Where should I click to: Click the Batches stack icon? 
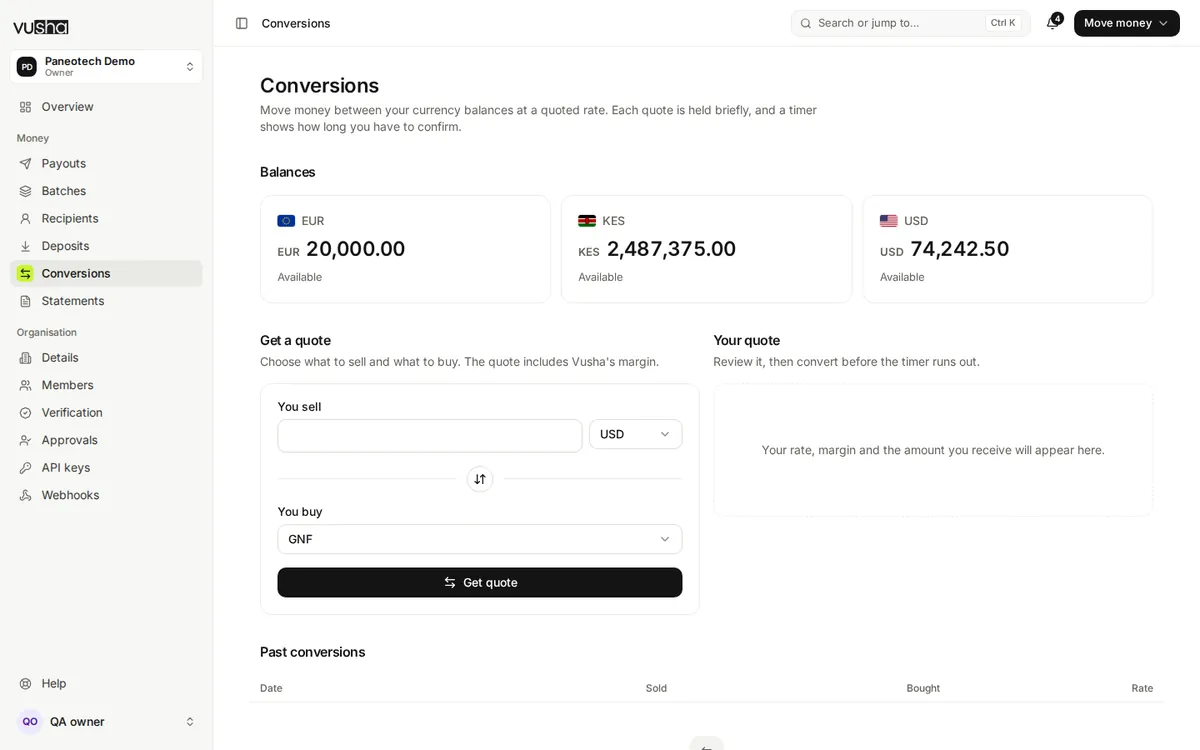click(x=25, y=191)
